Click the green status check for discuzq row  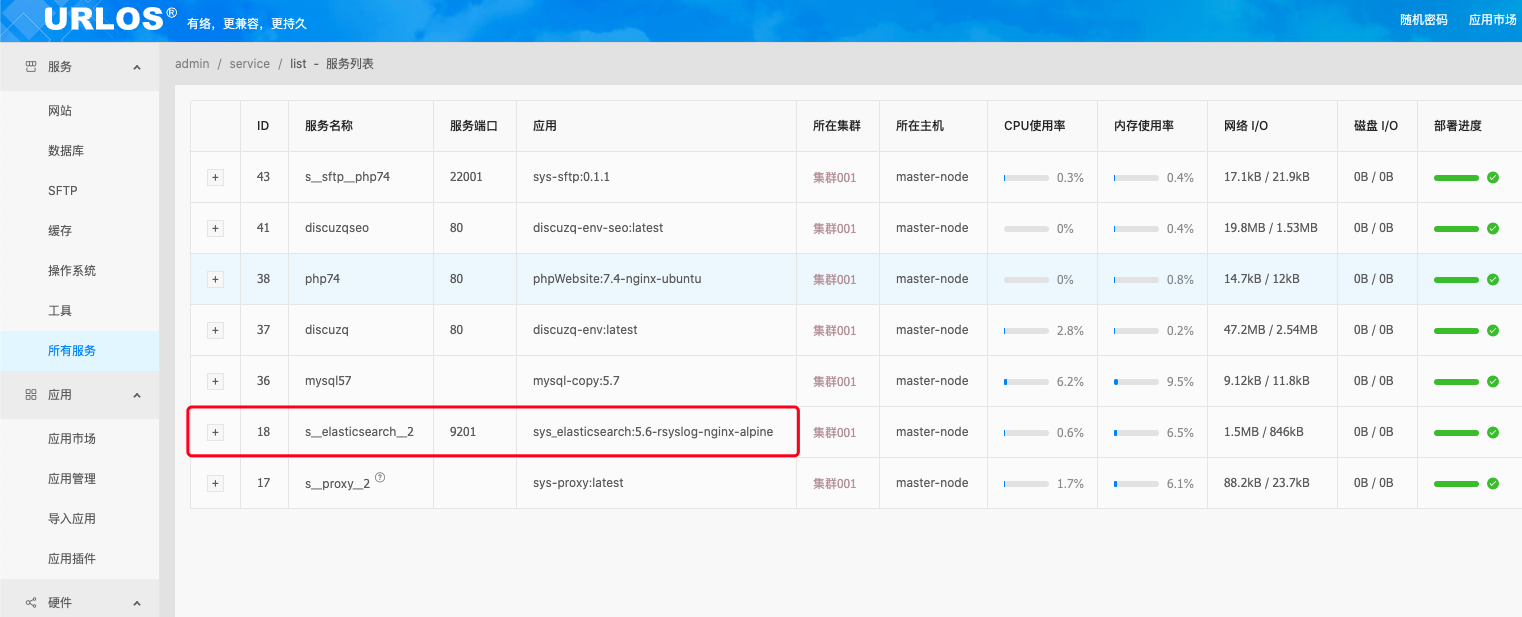tap(1492, 331)
